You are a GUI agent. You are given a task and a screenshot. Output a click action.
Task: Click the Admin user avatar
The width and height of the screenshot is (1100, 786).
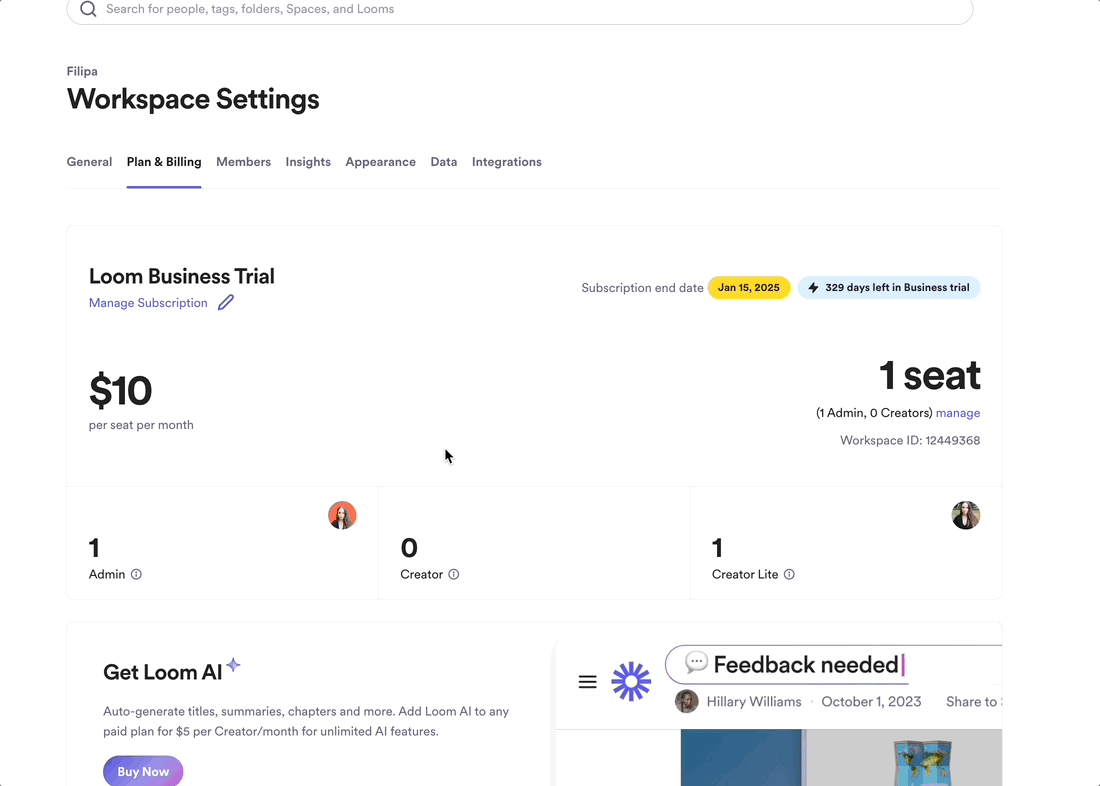pos(342,515)
